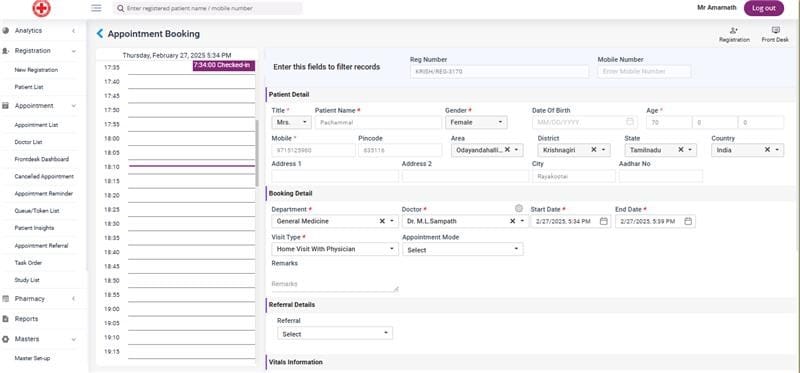Open Task Order in sidebar
This screenshot has height=373, width=800.
click(x=28, y=263)
